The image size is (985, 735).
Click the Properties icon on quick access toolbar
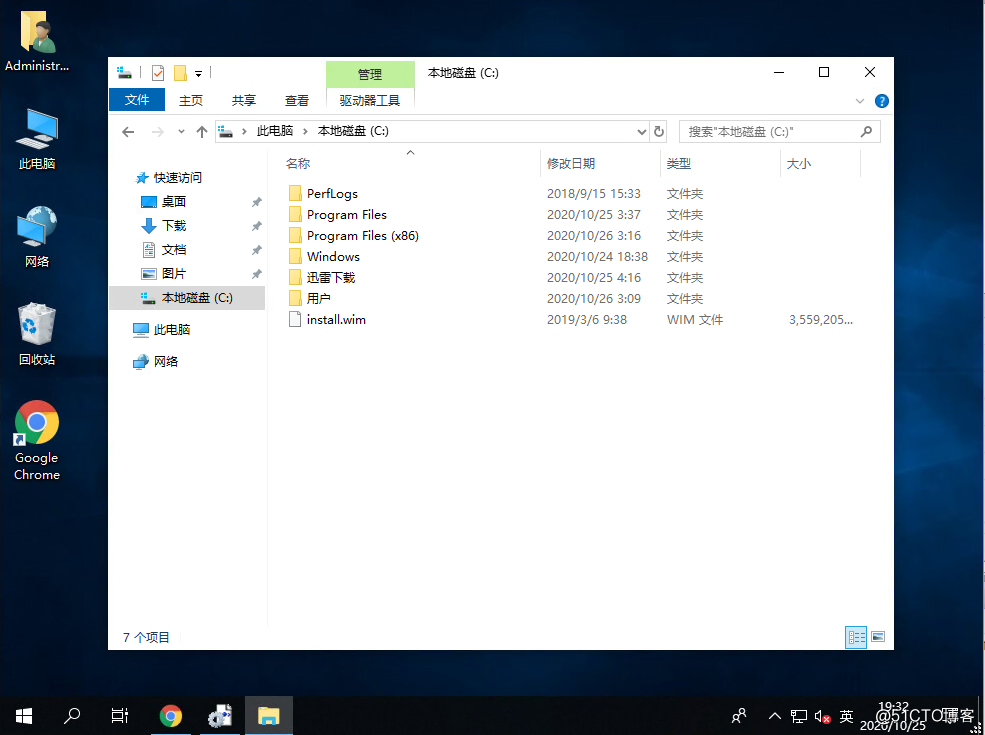click(156, 72)
